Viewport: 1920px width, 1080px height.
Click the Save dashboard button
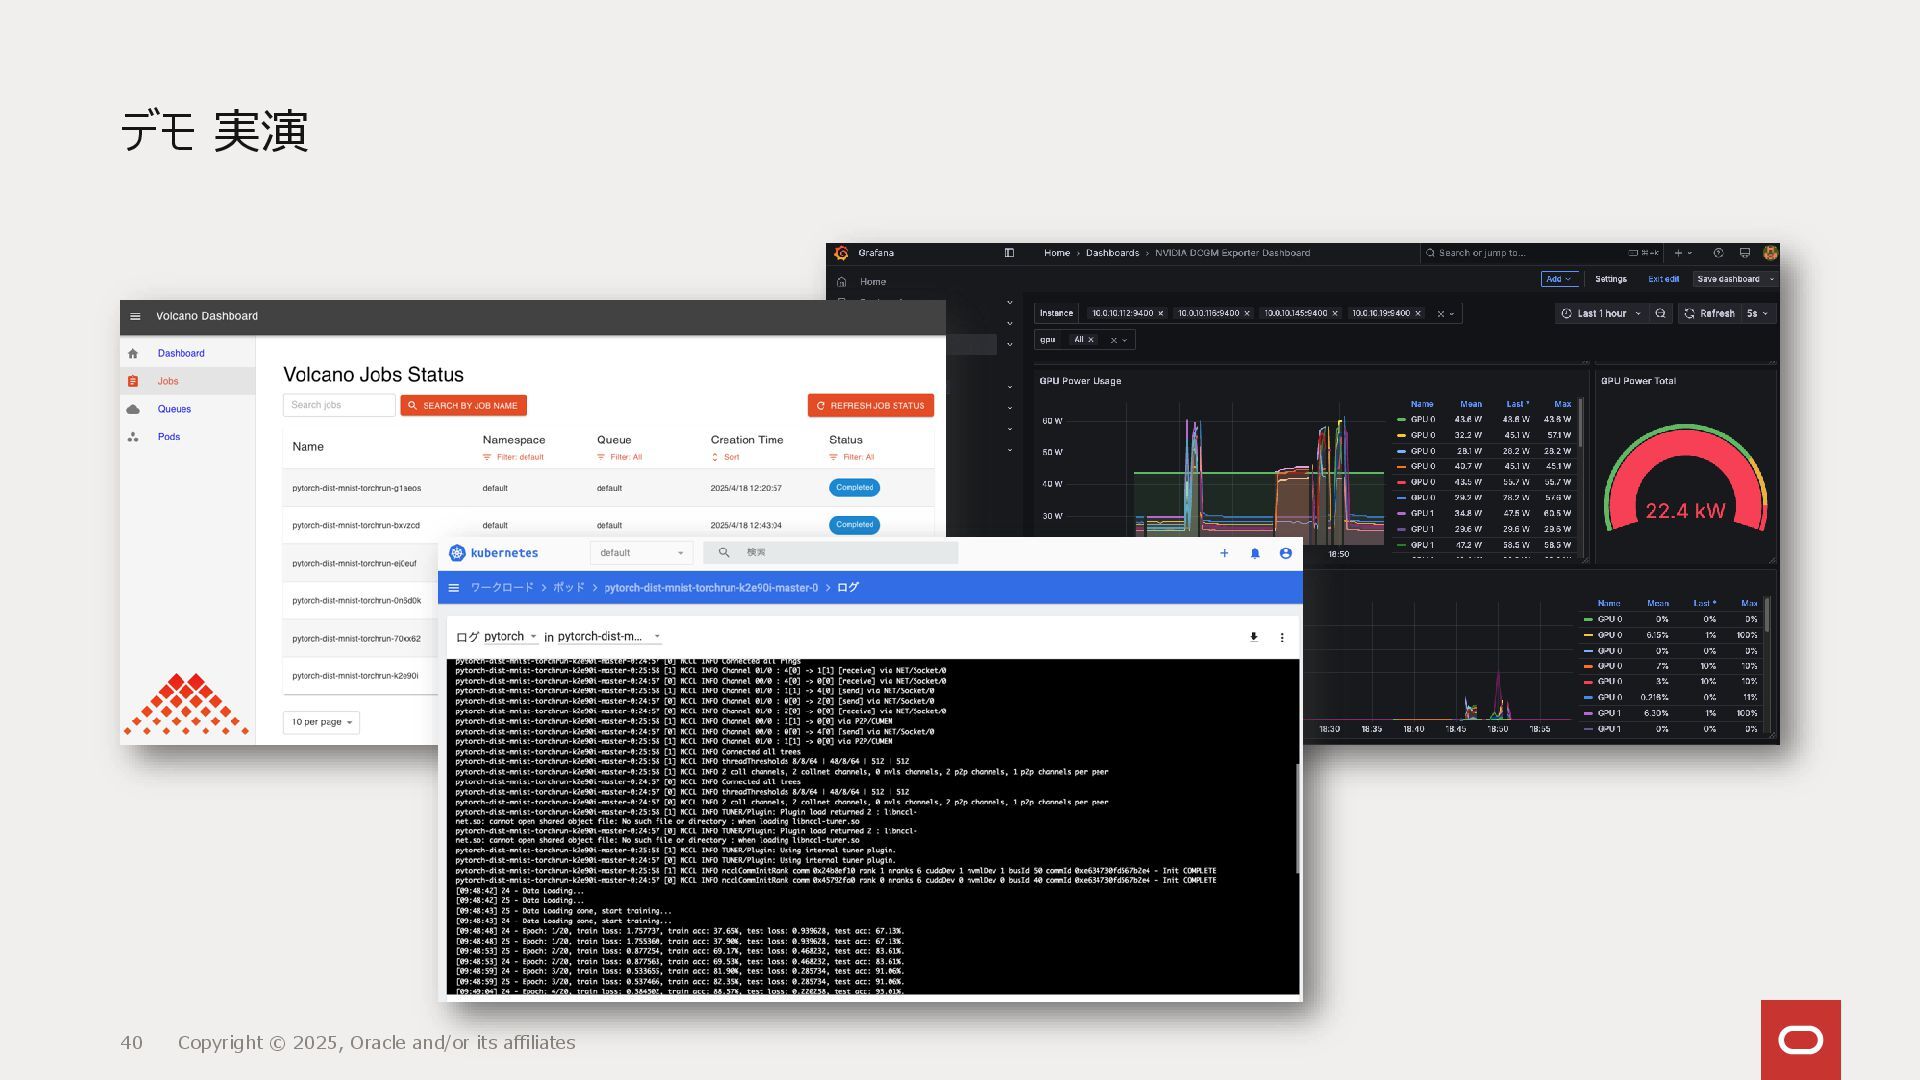point(1727,279)
